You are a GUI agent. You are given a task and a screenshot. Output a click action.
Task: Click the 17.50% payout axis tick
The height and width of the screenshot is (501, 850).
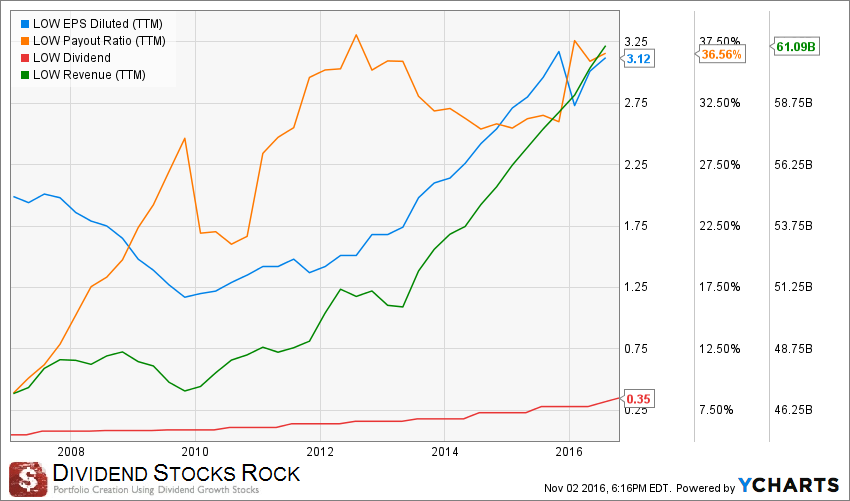pyautogui.click(x=720, y=287)
